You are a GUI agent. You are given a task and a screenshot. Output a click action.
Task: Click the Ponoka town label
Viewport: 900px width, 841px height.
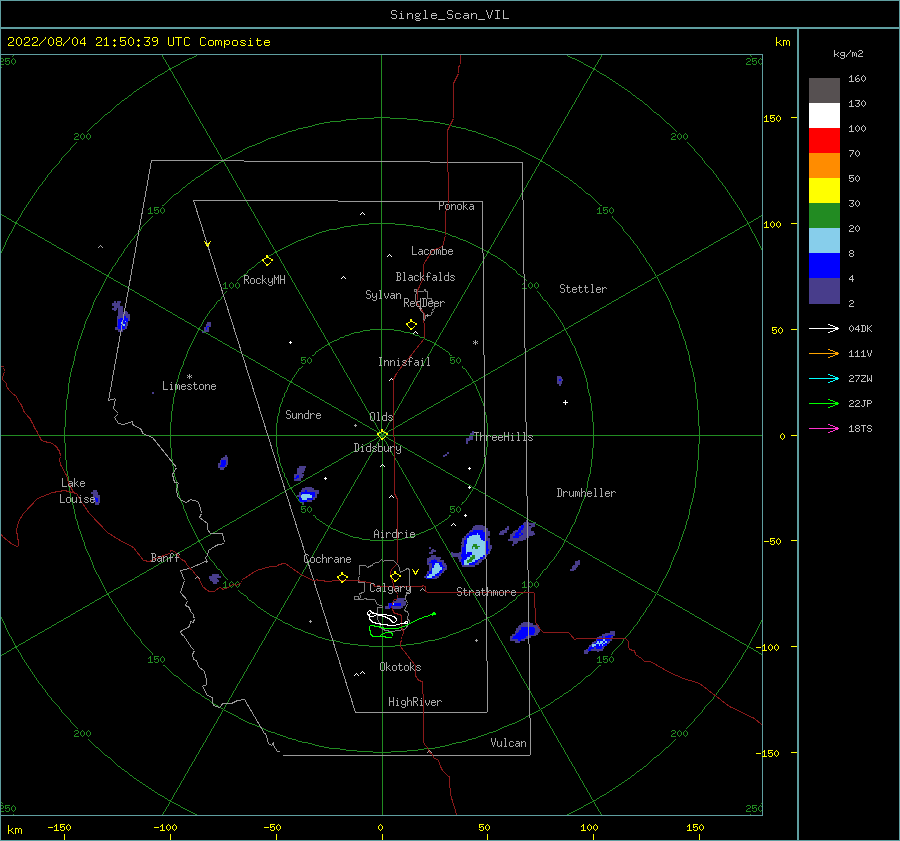click(x=456, y=206)
